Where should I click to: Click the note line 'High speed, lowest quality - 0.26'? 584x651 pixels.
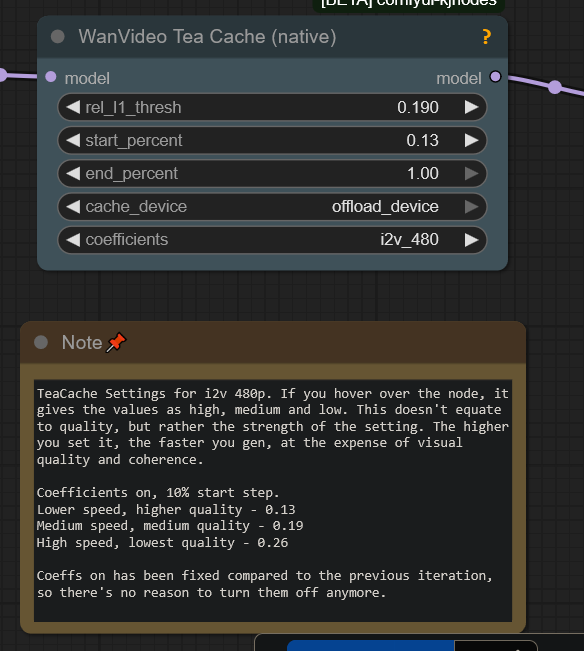pyautogui.click(x=162, y=542)
